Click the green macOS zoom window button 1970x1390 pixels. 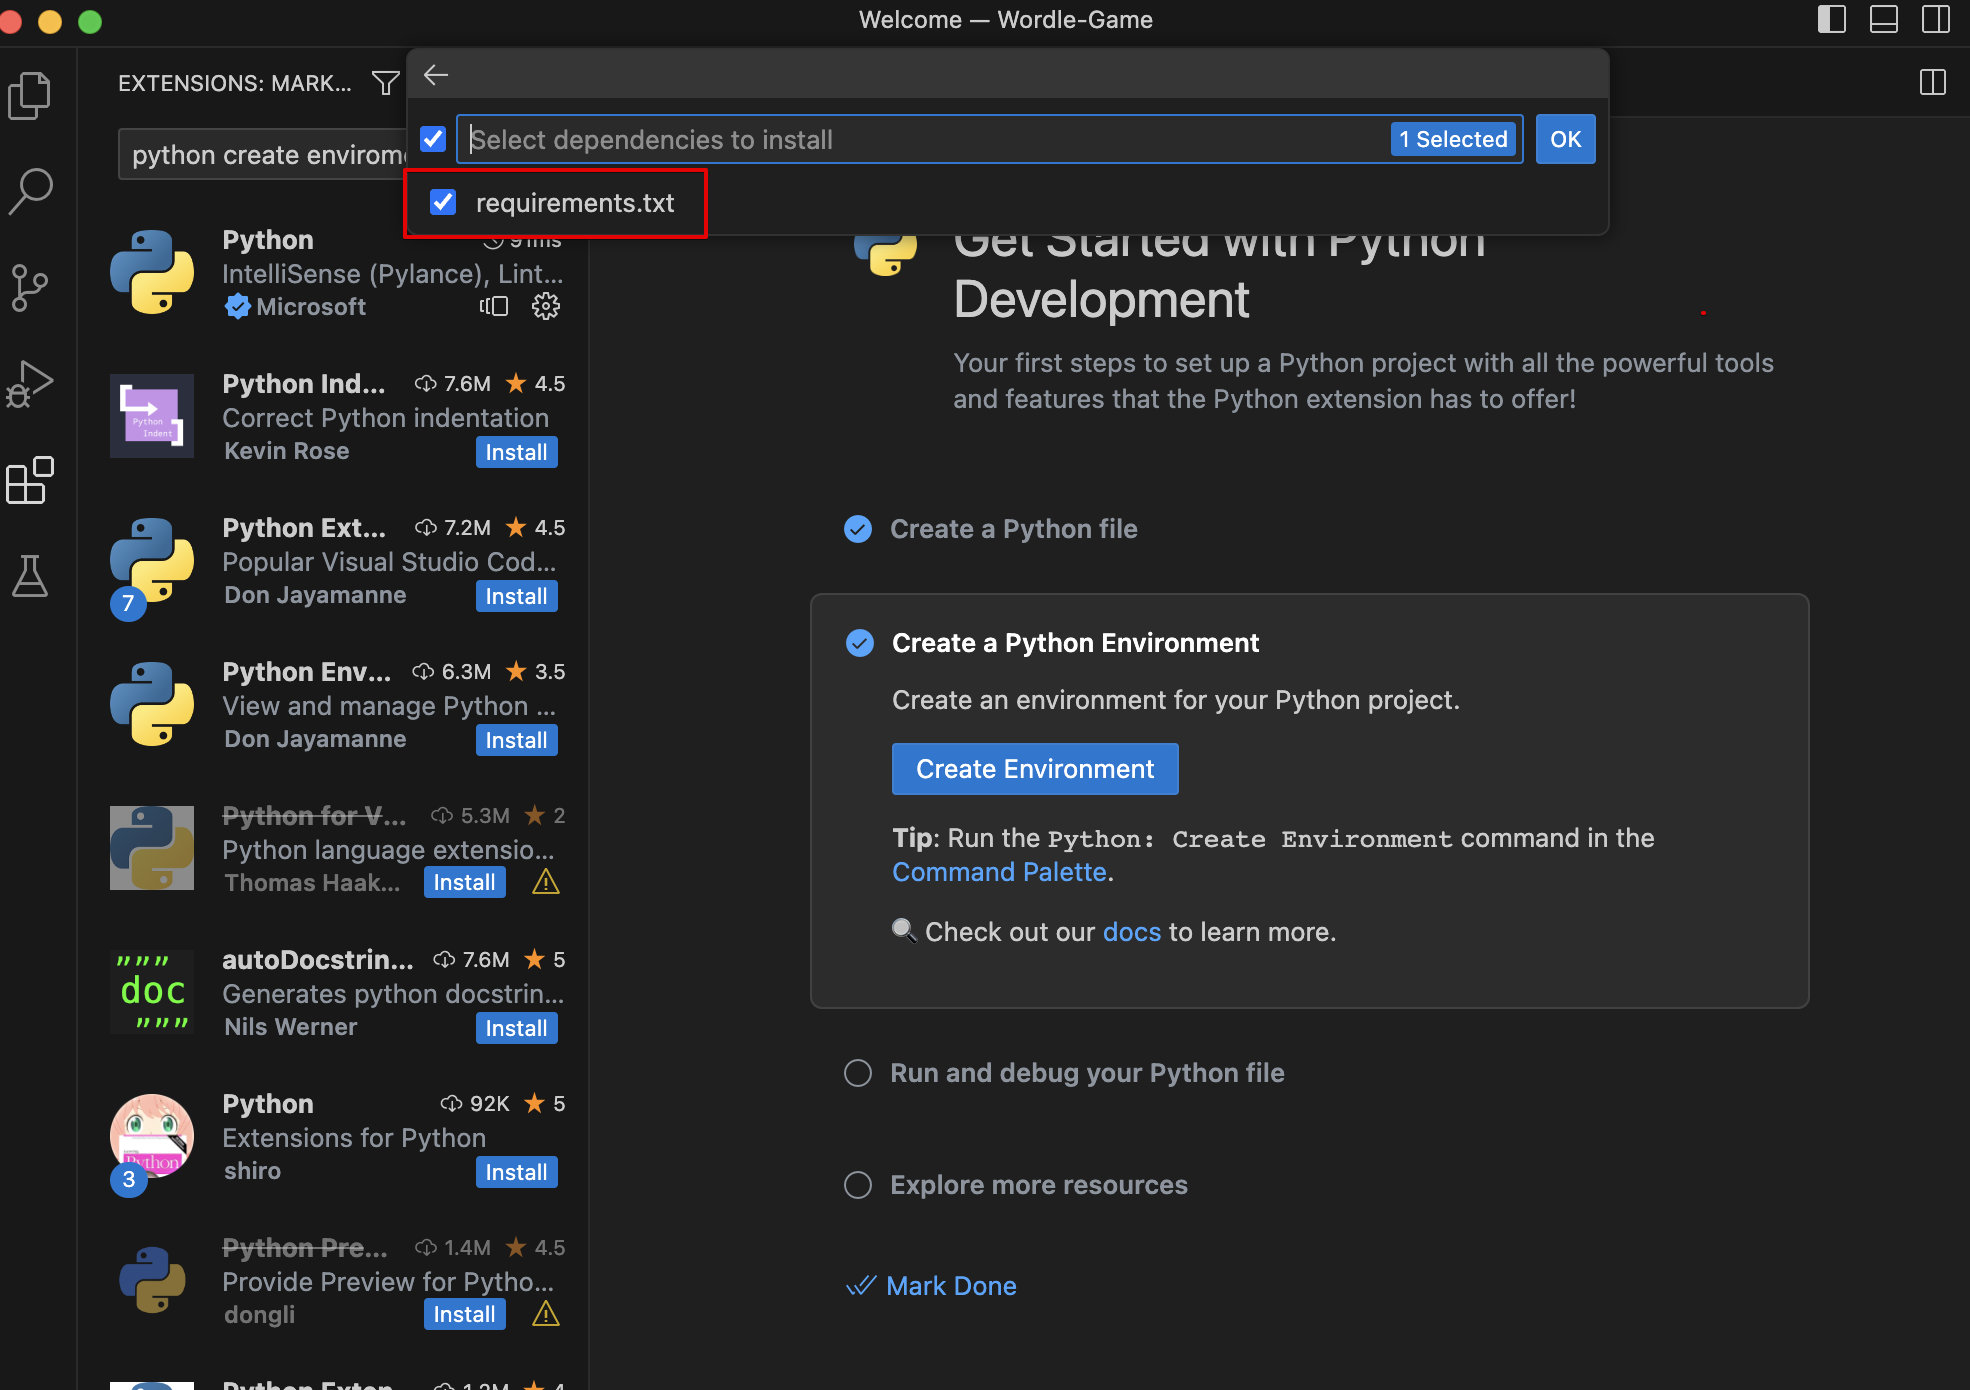[x=90, y=21]
